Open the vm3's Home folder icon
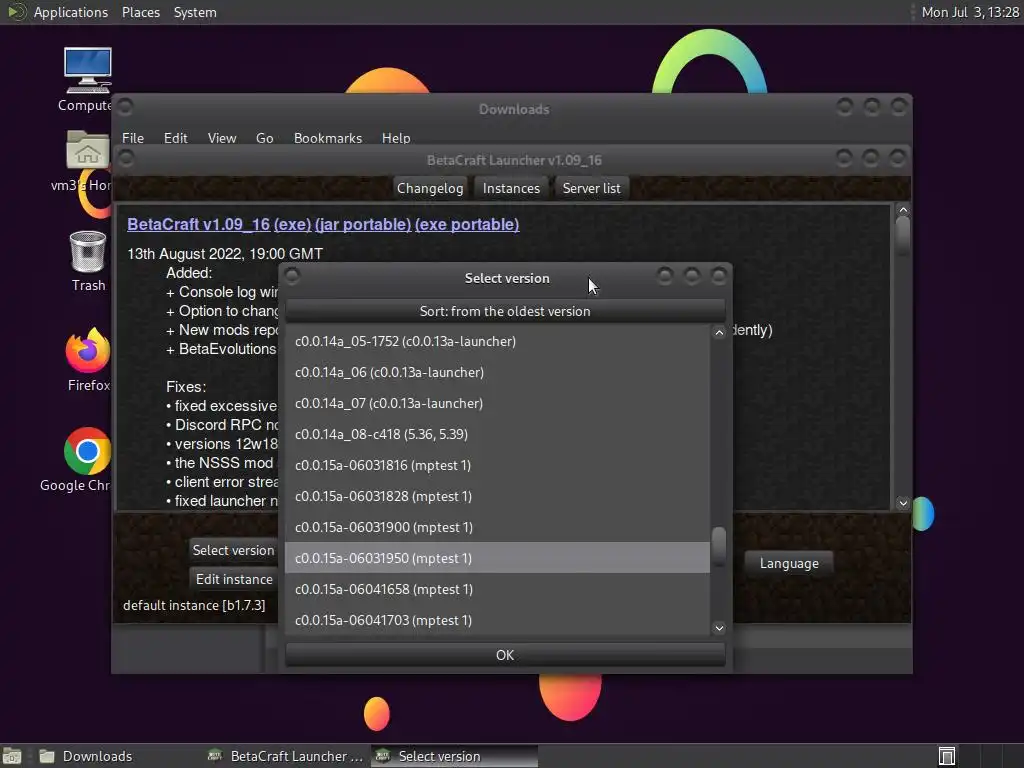 [88, 151]
